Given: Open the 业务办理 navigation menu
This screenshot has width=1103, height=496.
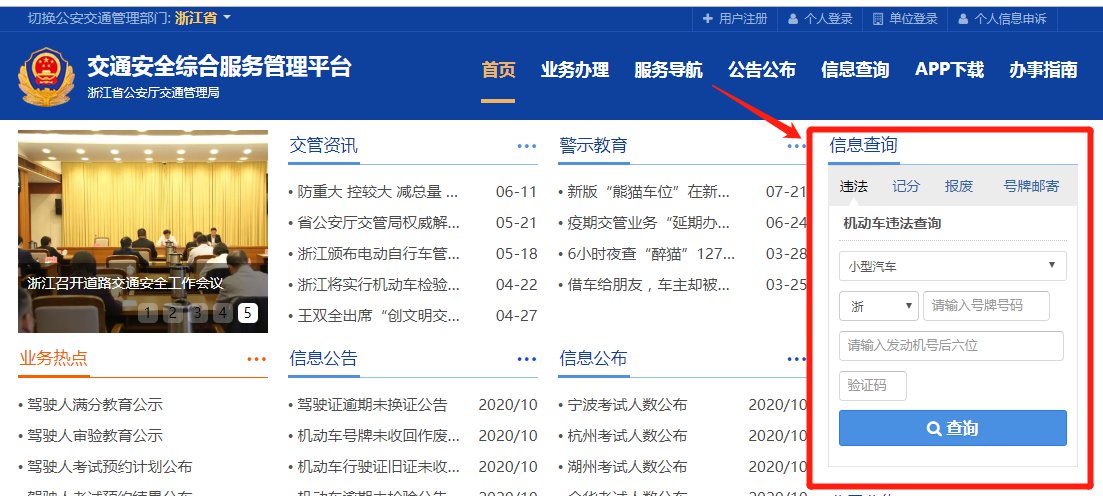Looking at the screenshot, I should [574, 70].
